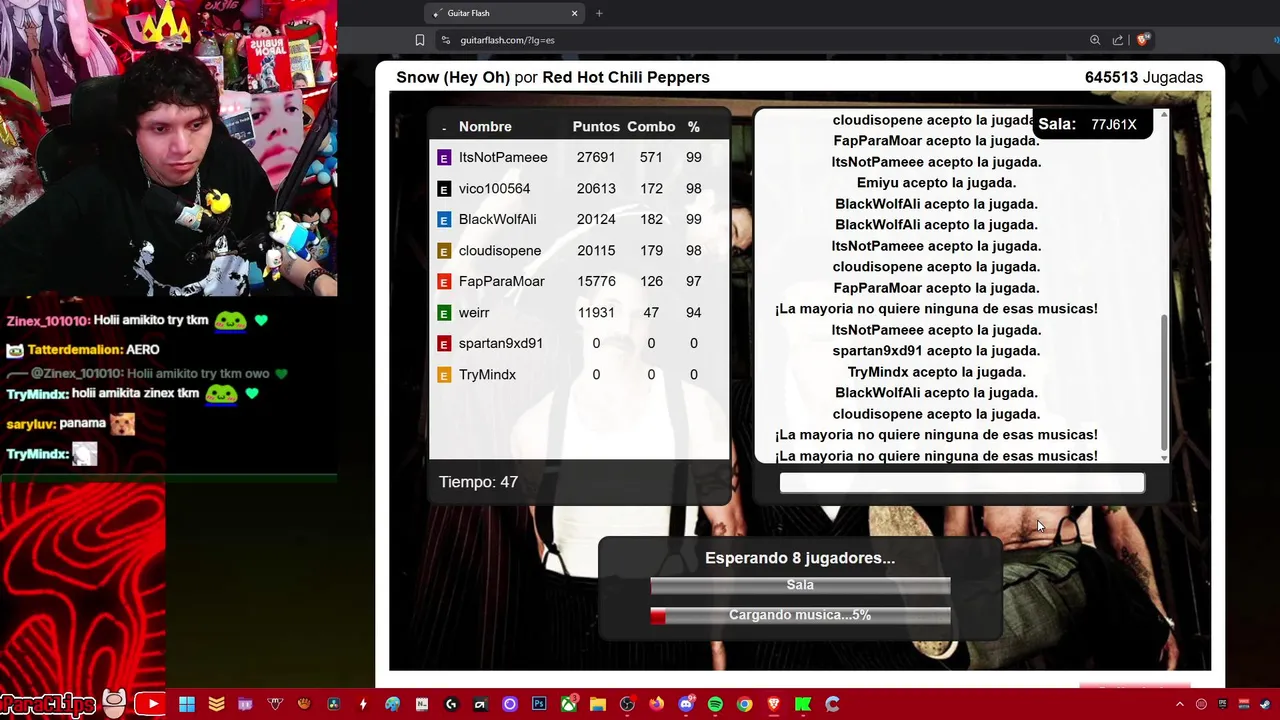Viewport: 1280px width, 720px height.
Task: Click the guitarflash.com address bar URL
Action: click(507, 40)
